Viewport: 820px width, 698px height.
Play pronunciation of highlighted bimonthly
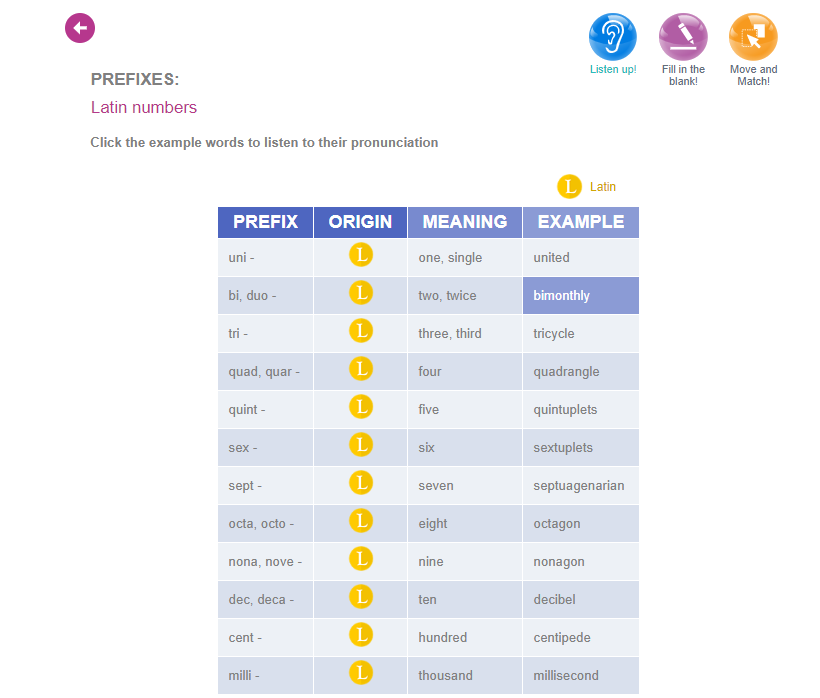[562, 296]
